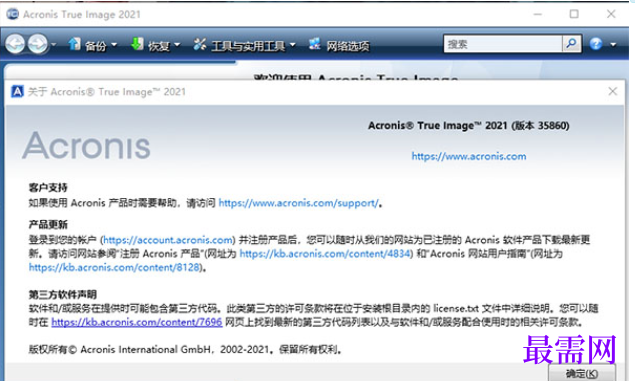Open kb.acronis.com/content/4834 link
The image size is (635, 381).
click(325, 253)
